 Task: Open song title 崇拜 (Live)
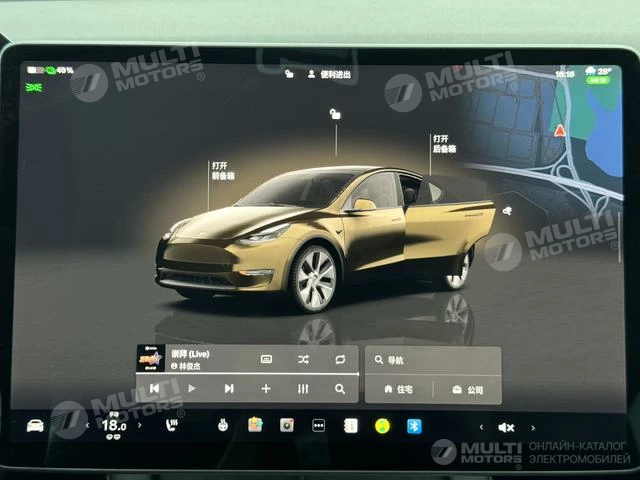pos(190,353)
